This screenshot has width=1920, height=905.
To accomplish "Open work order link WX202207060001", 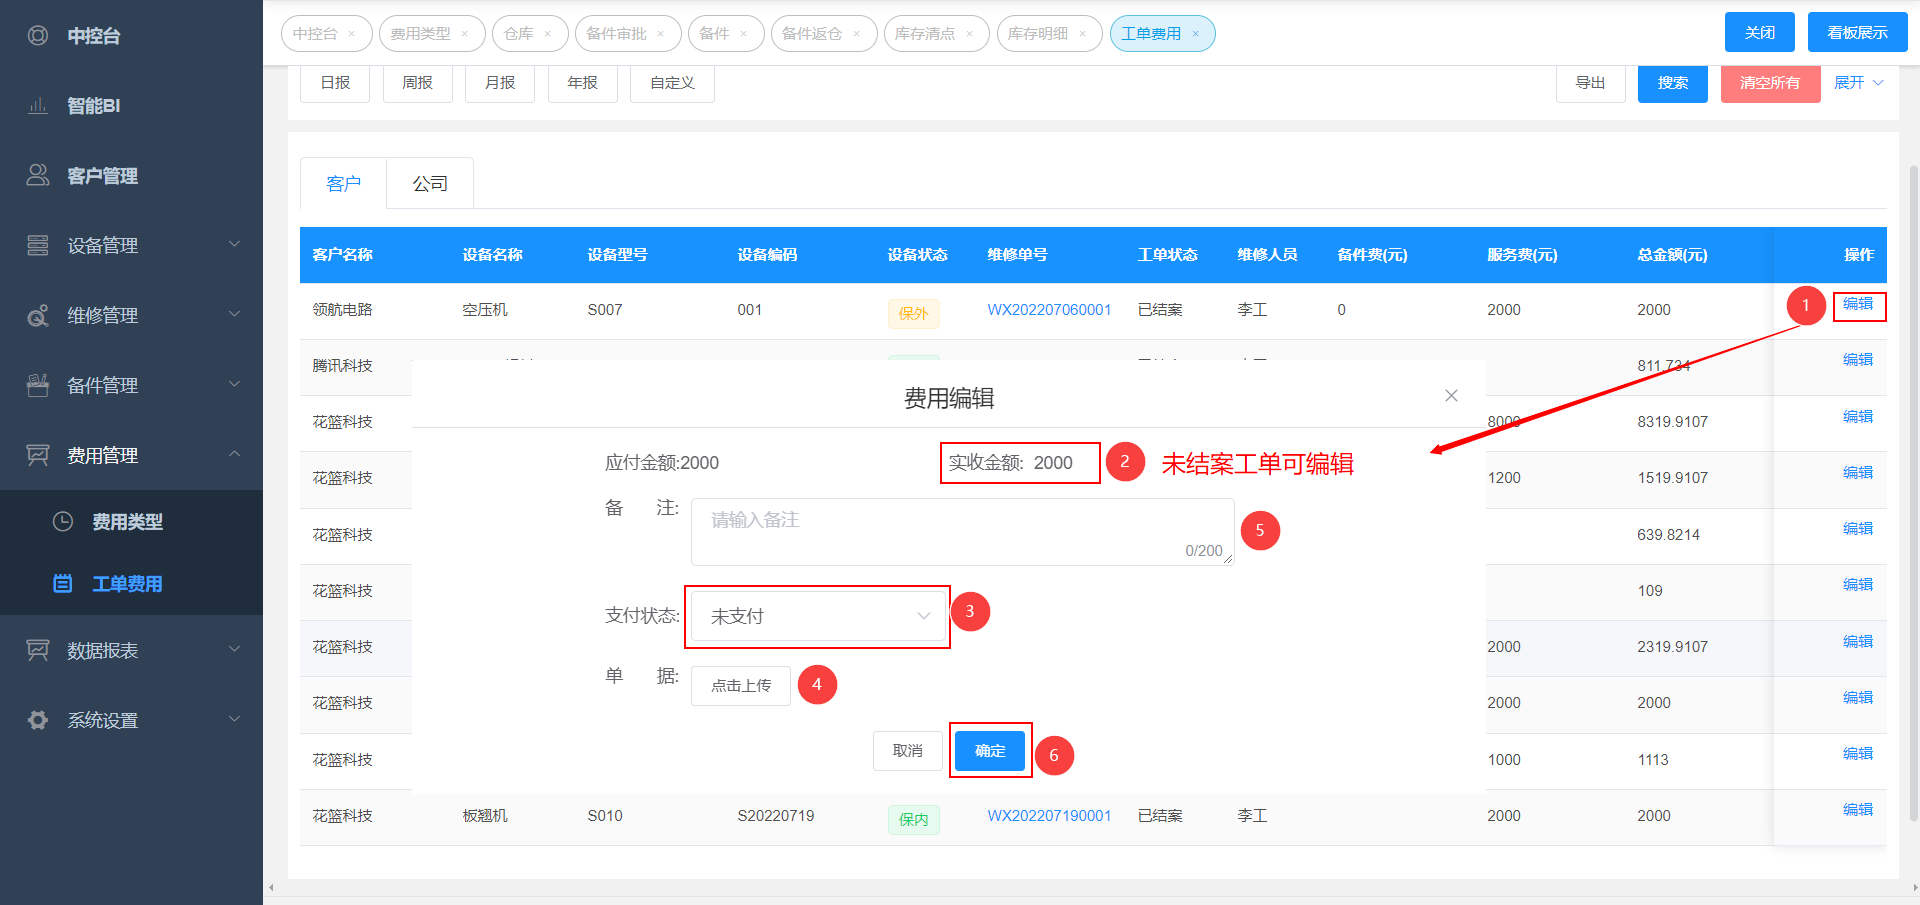I will tap(1049, 310).
